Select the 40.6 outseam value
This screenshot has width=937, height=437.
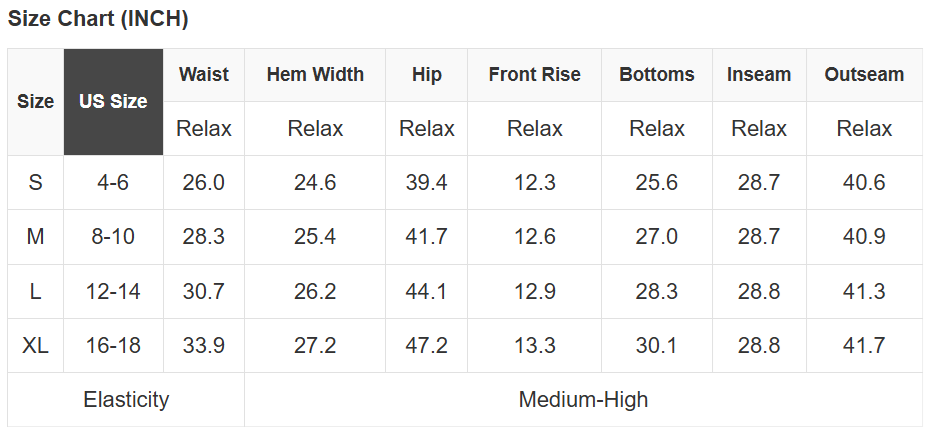[x=864, y=183]
